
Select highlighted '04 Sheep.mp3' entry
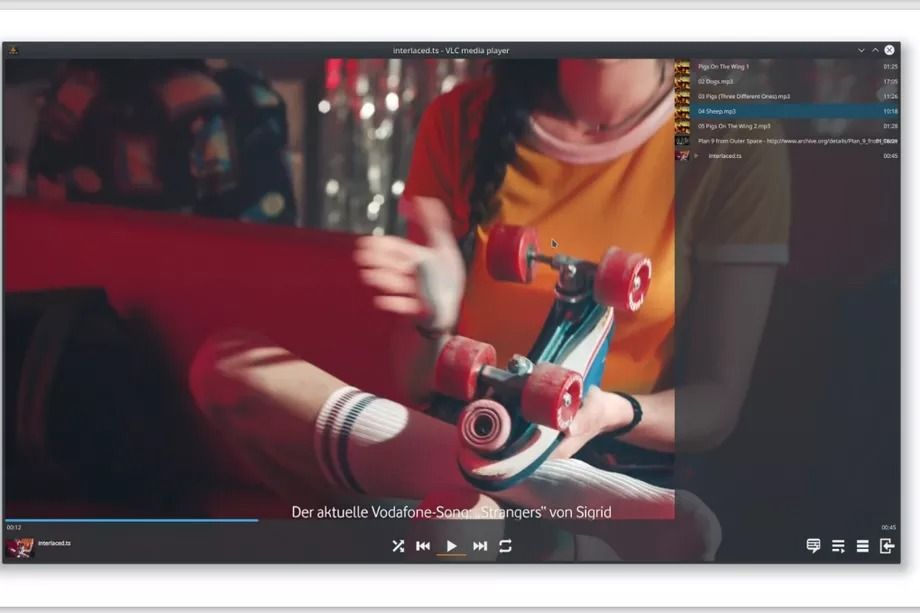(x=717, y=111)
